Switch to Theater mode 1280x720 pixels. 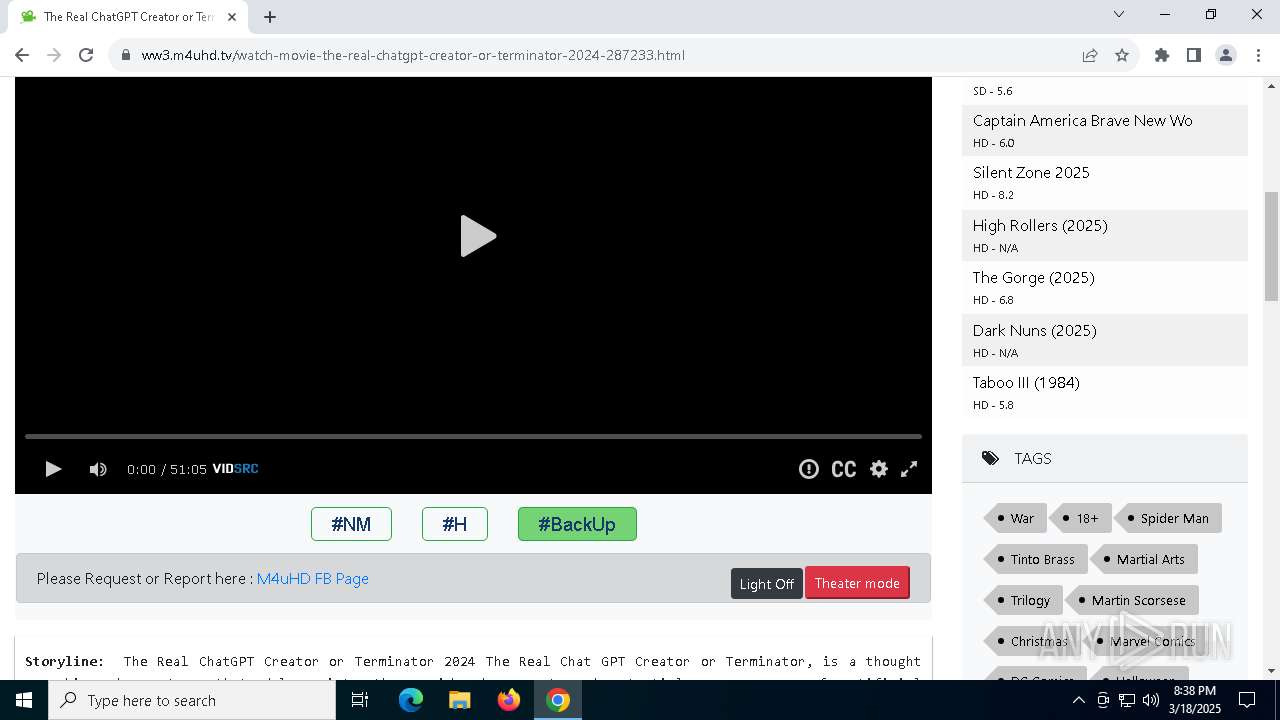tap(857, 583)
